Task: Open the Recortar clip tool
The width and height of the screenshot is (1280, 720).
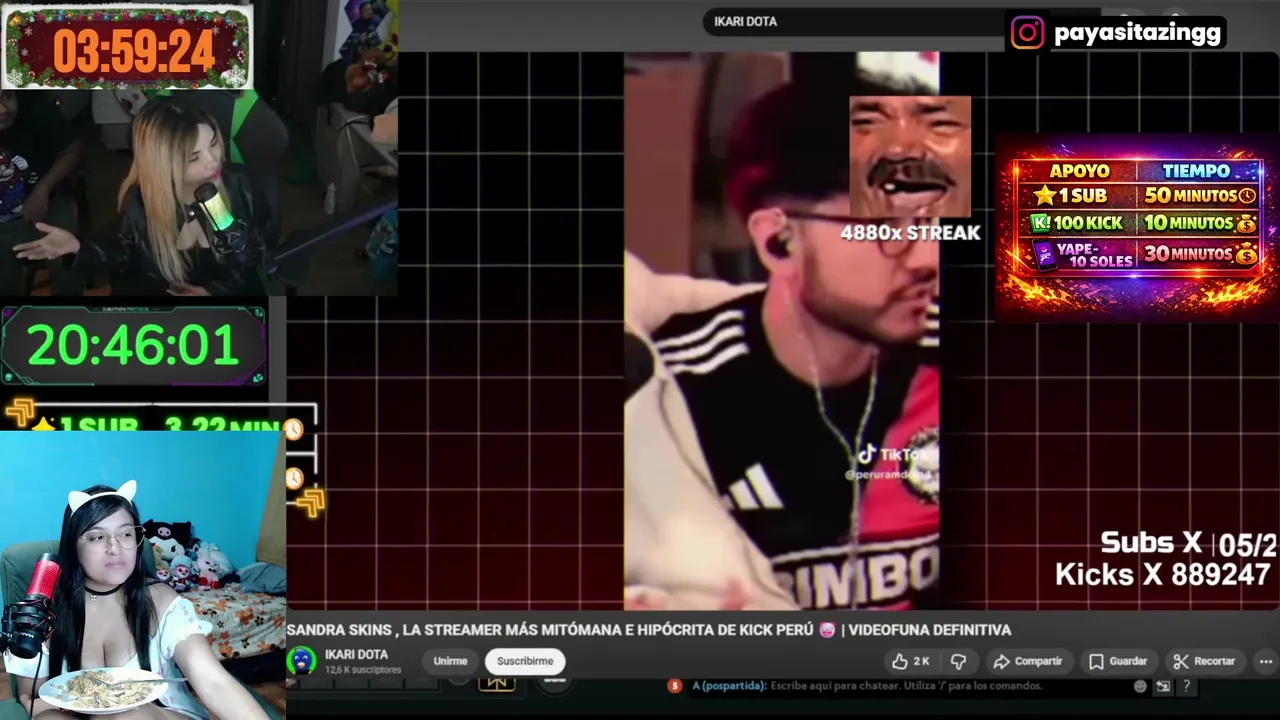Action: (x=1204, y=661)
